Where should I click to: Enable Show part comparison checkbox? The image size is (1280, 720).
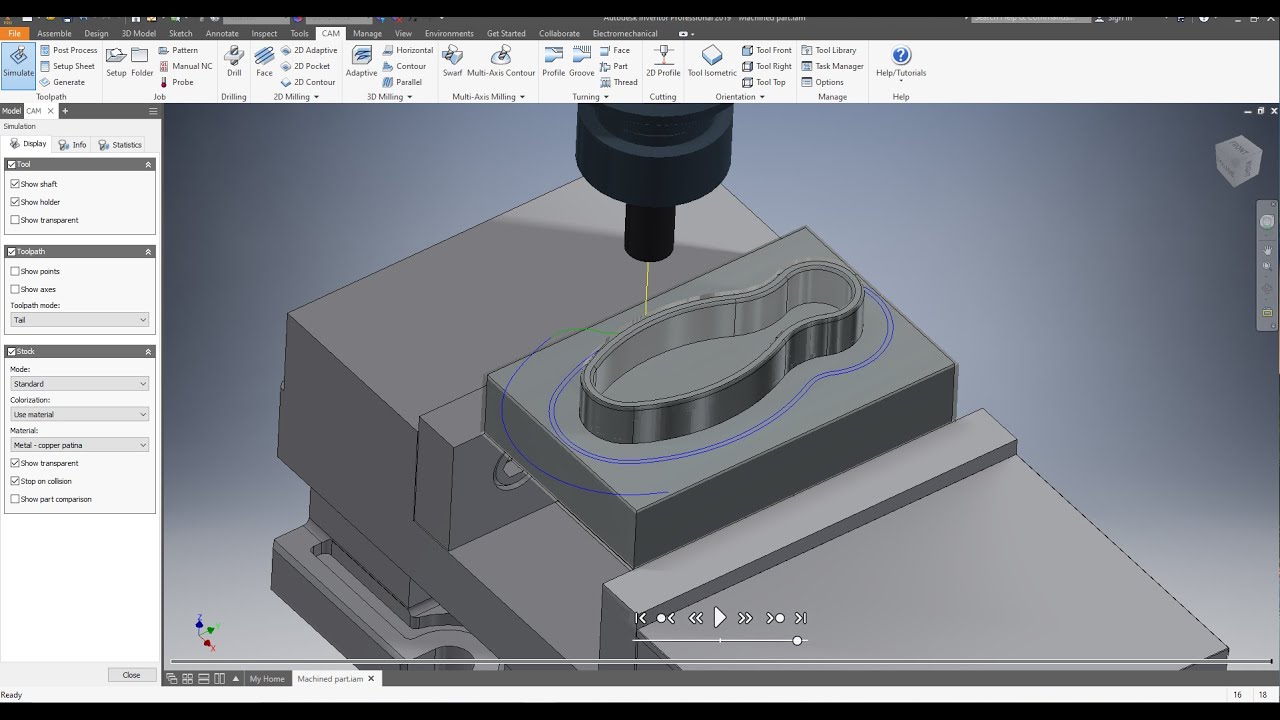coord(15,499)
